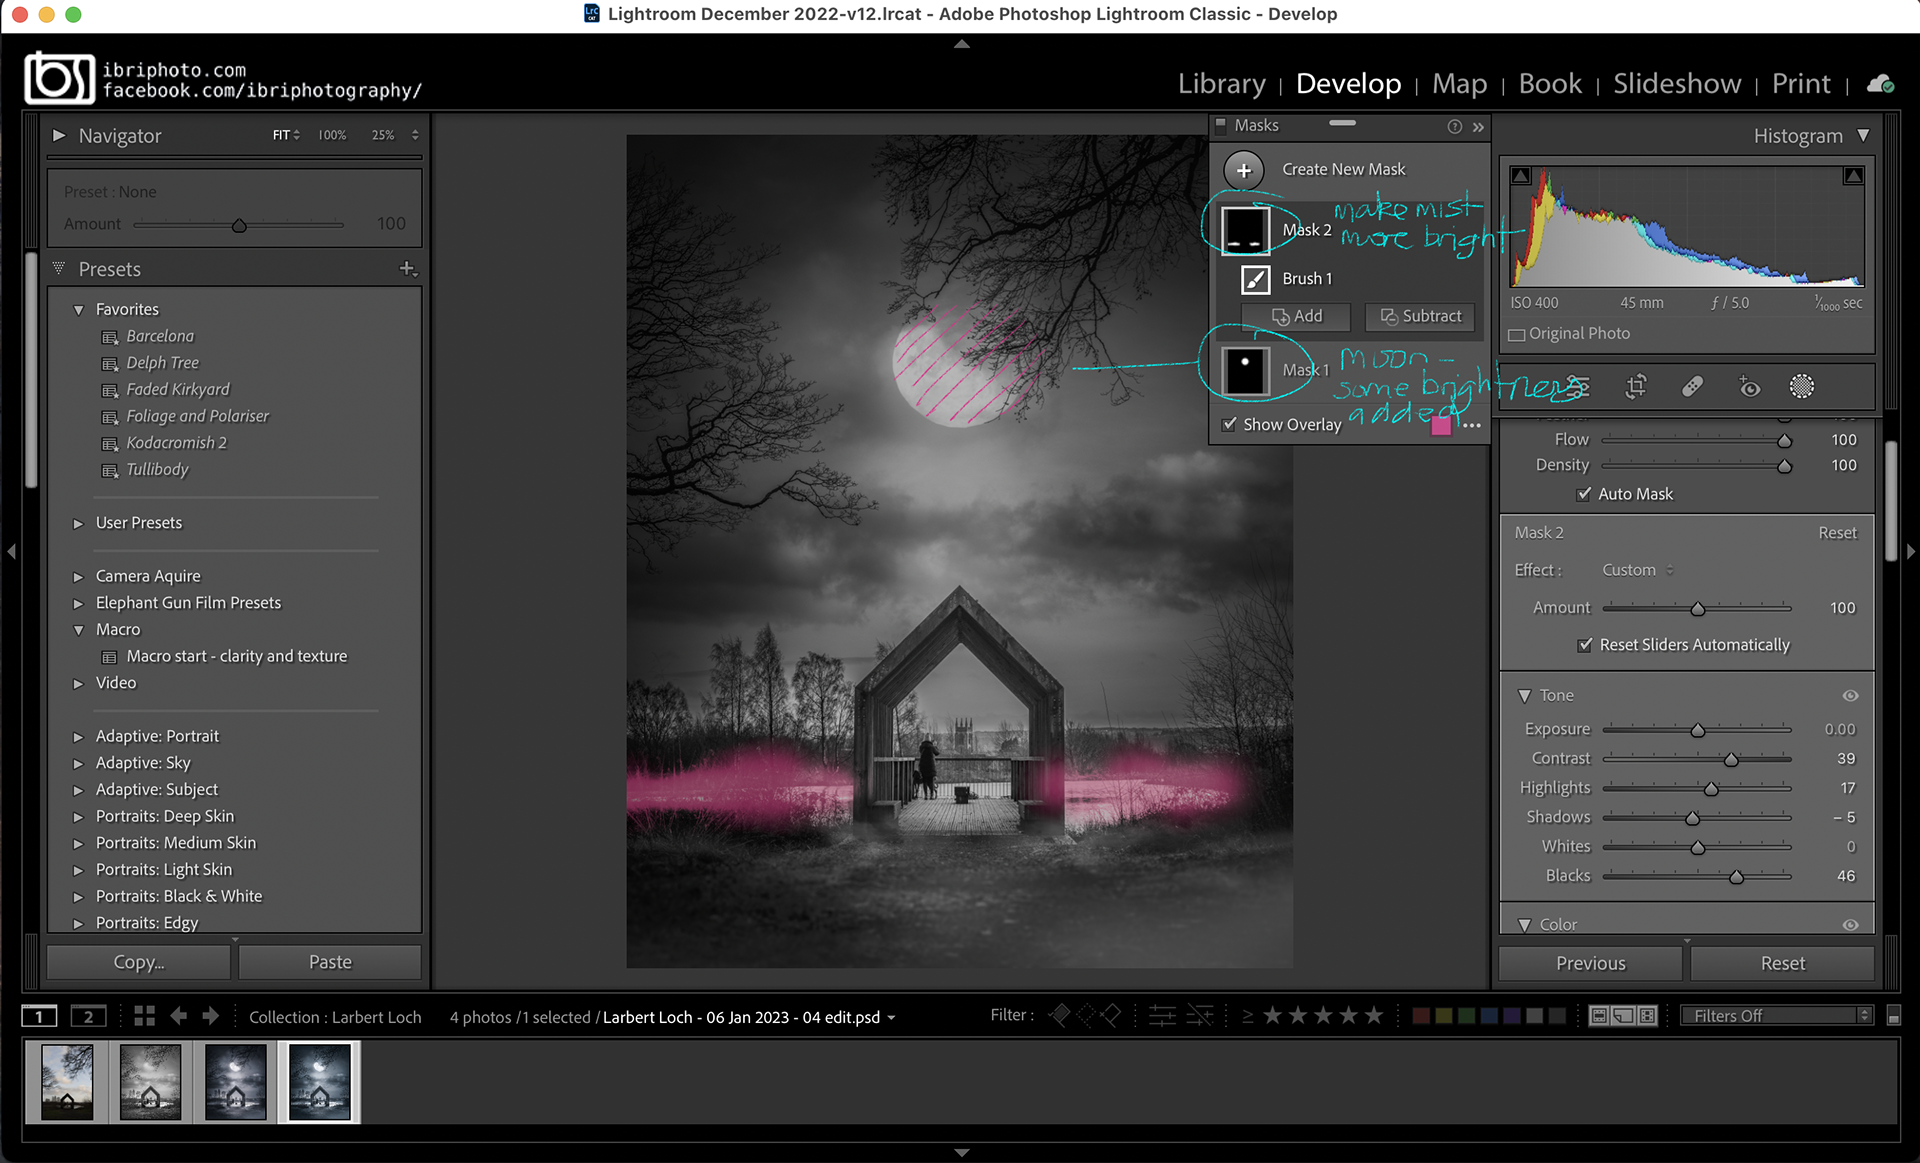Expand the Navigator panel

click(x=59, y=135)
